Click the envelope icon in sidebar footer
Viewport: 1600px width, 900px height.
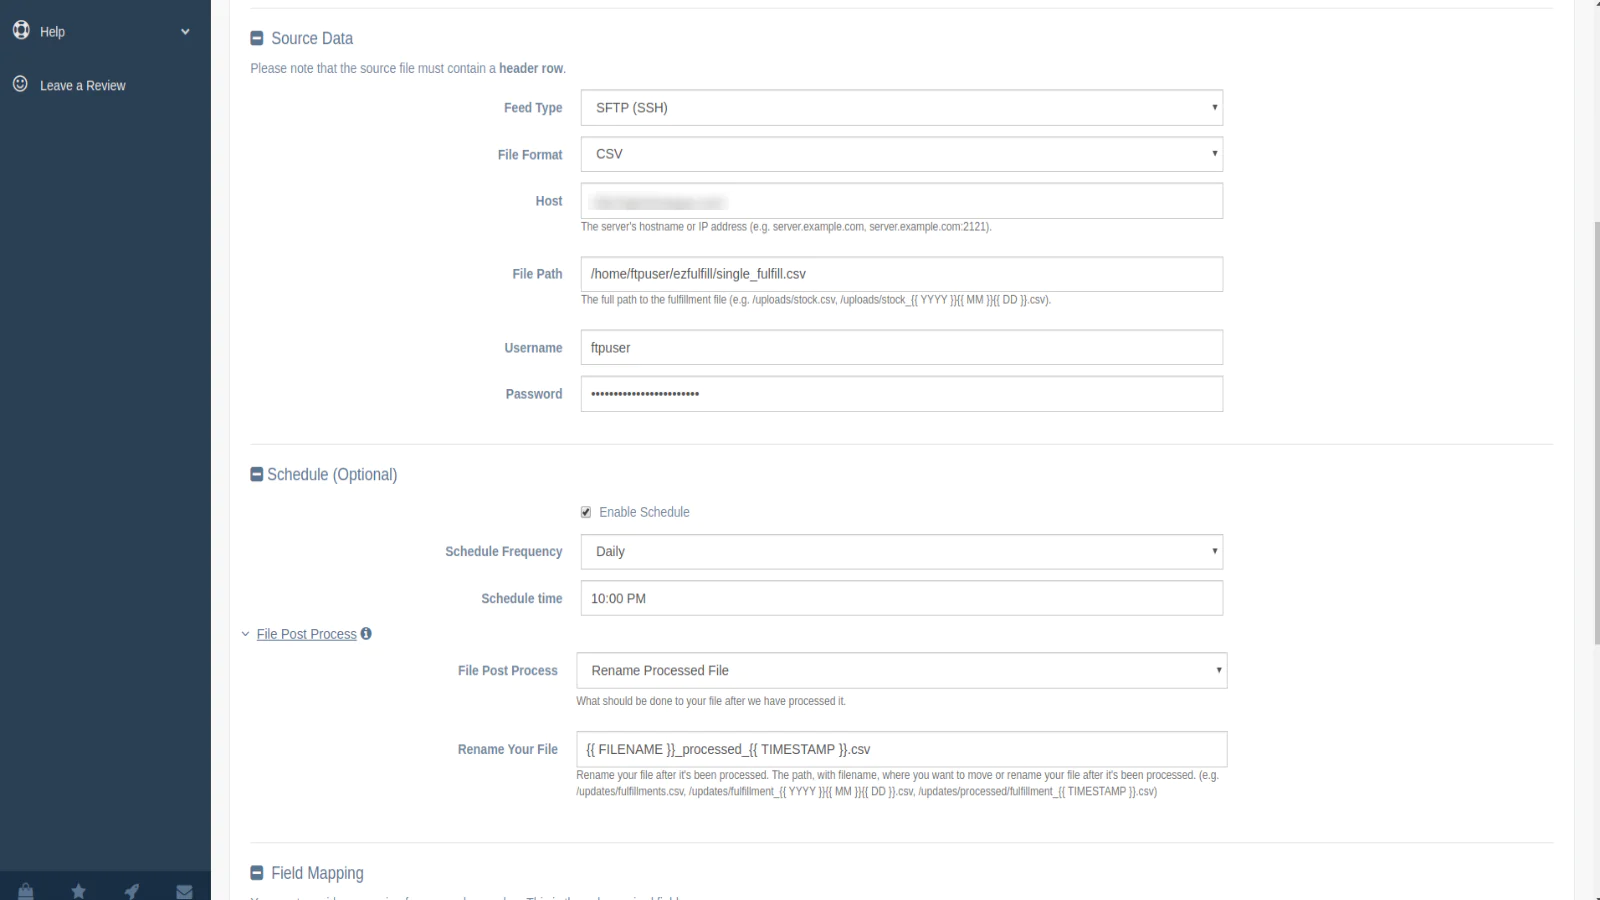[184, 891]
